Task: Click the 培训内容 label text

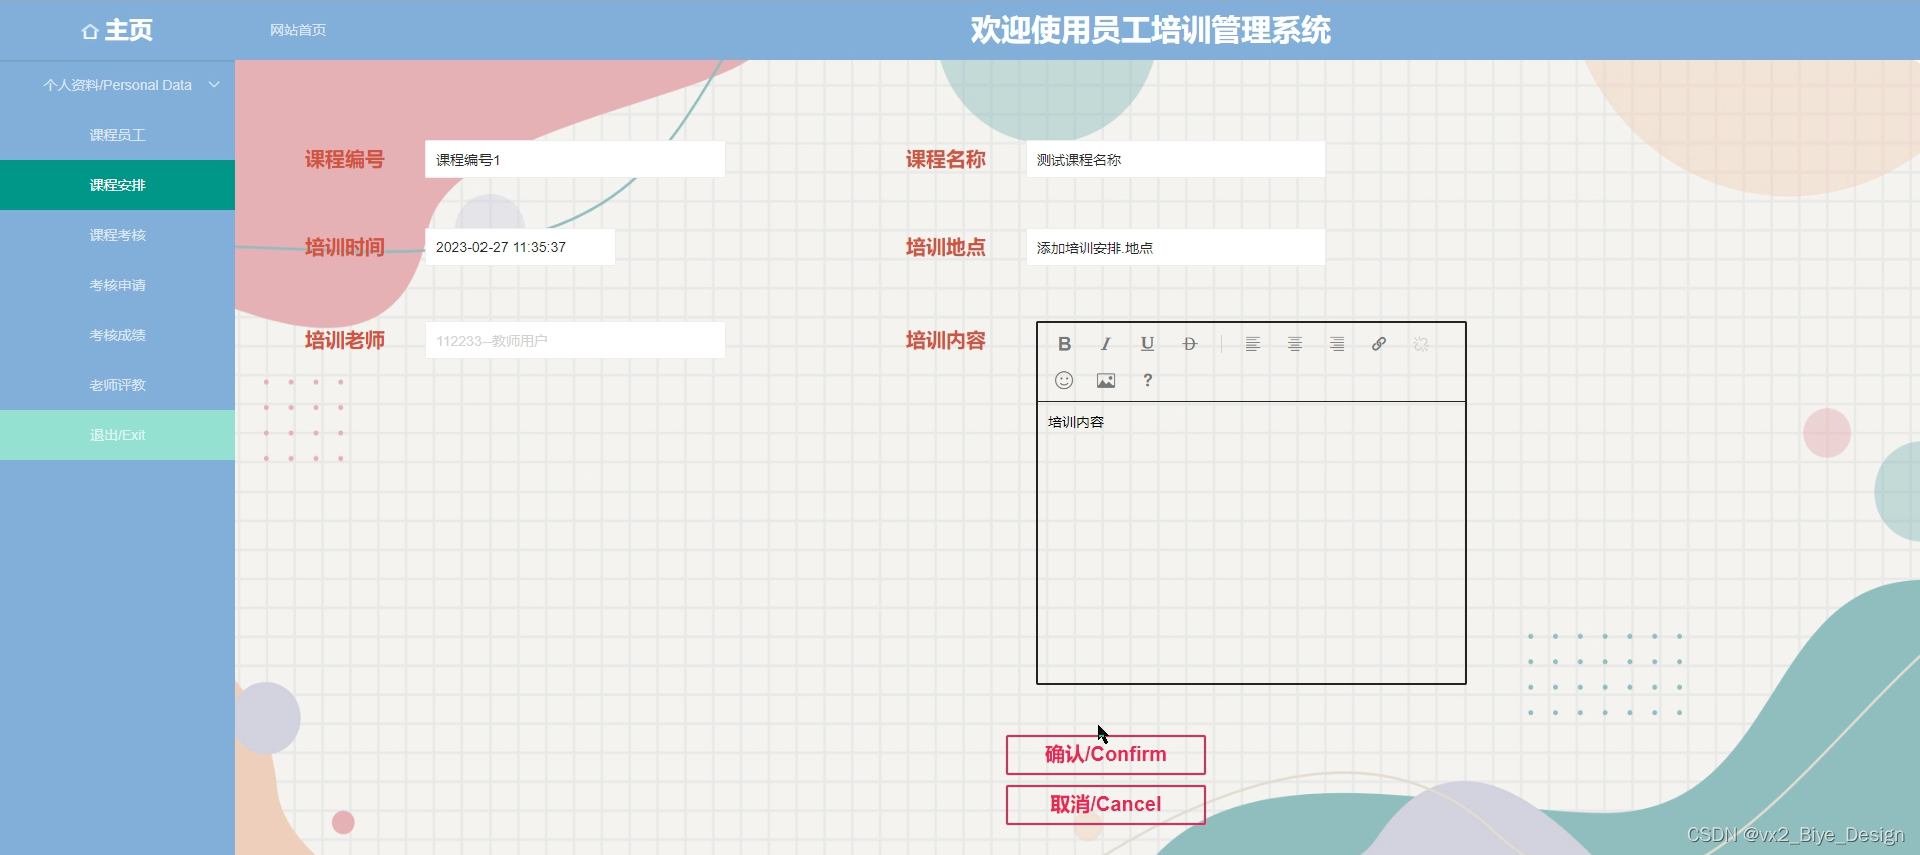Action: click(946, 341)
